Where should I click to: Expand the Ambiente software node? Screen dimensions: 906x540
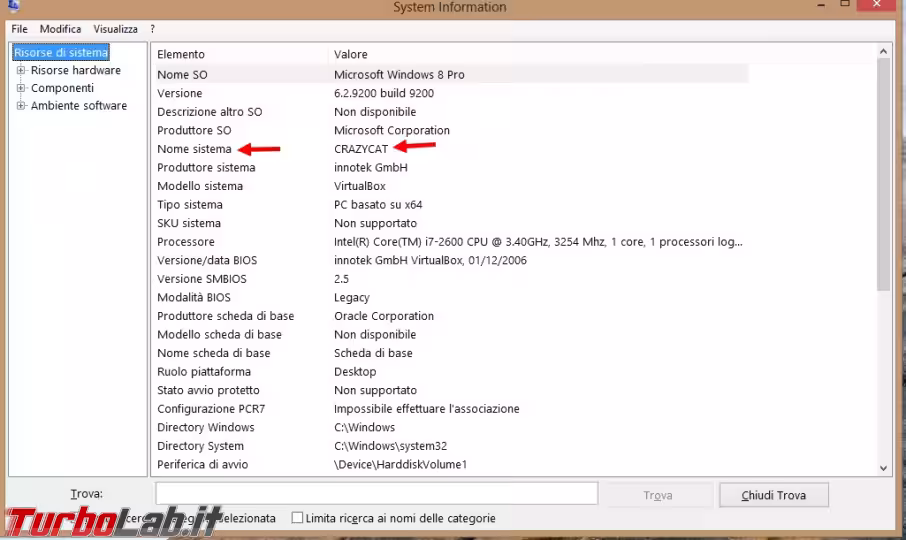21,106
